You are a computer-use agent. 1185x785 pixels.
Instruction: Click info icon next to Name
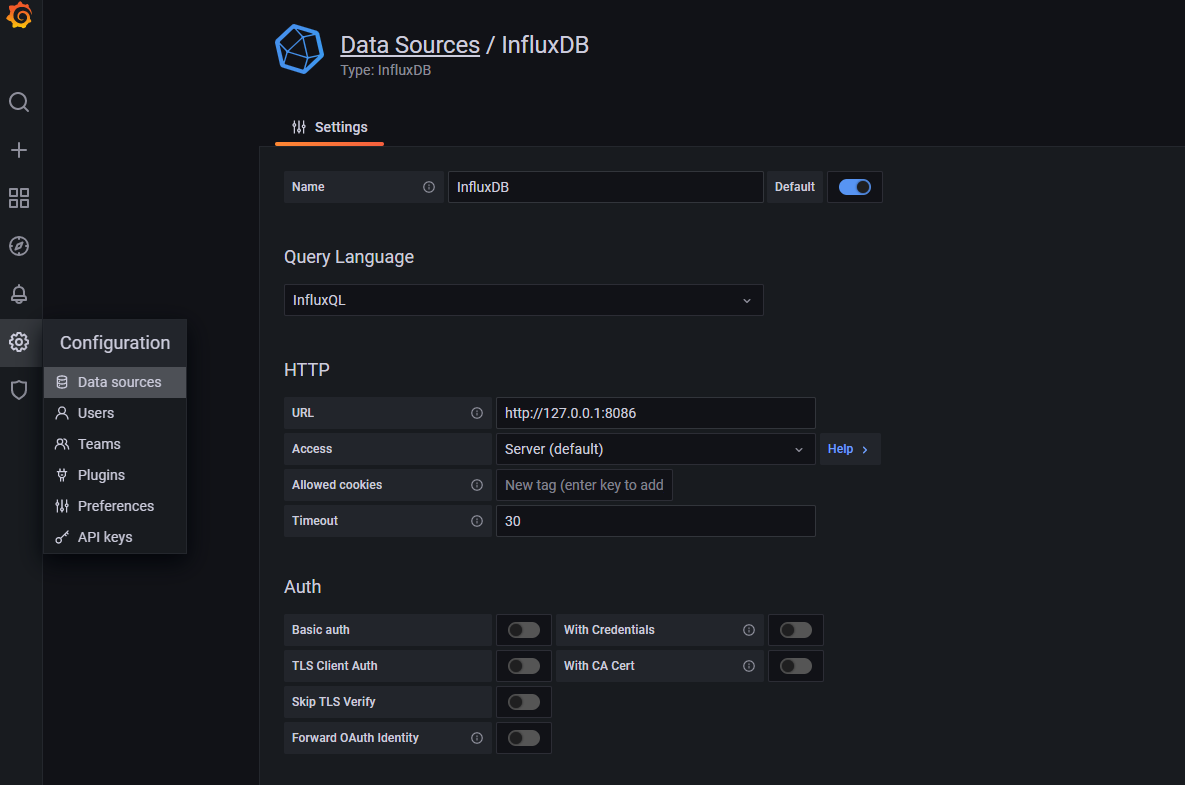[x=429, y=187]
